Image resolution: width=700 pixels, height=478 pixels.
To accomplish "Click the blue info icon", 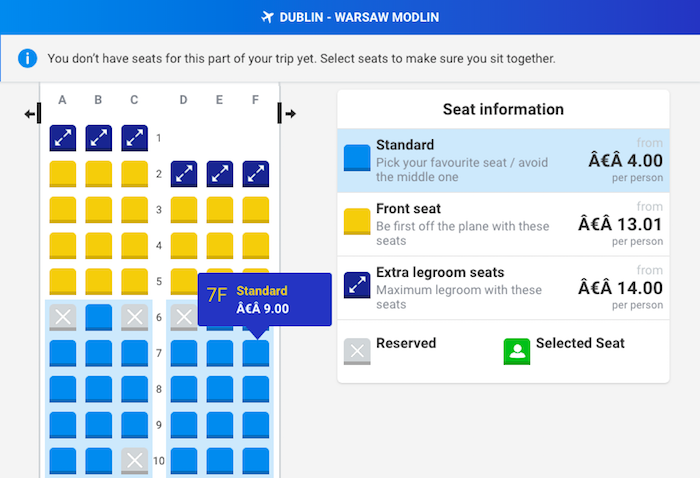I will pos(27,58).
